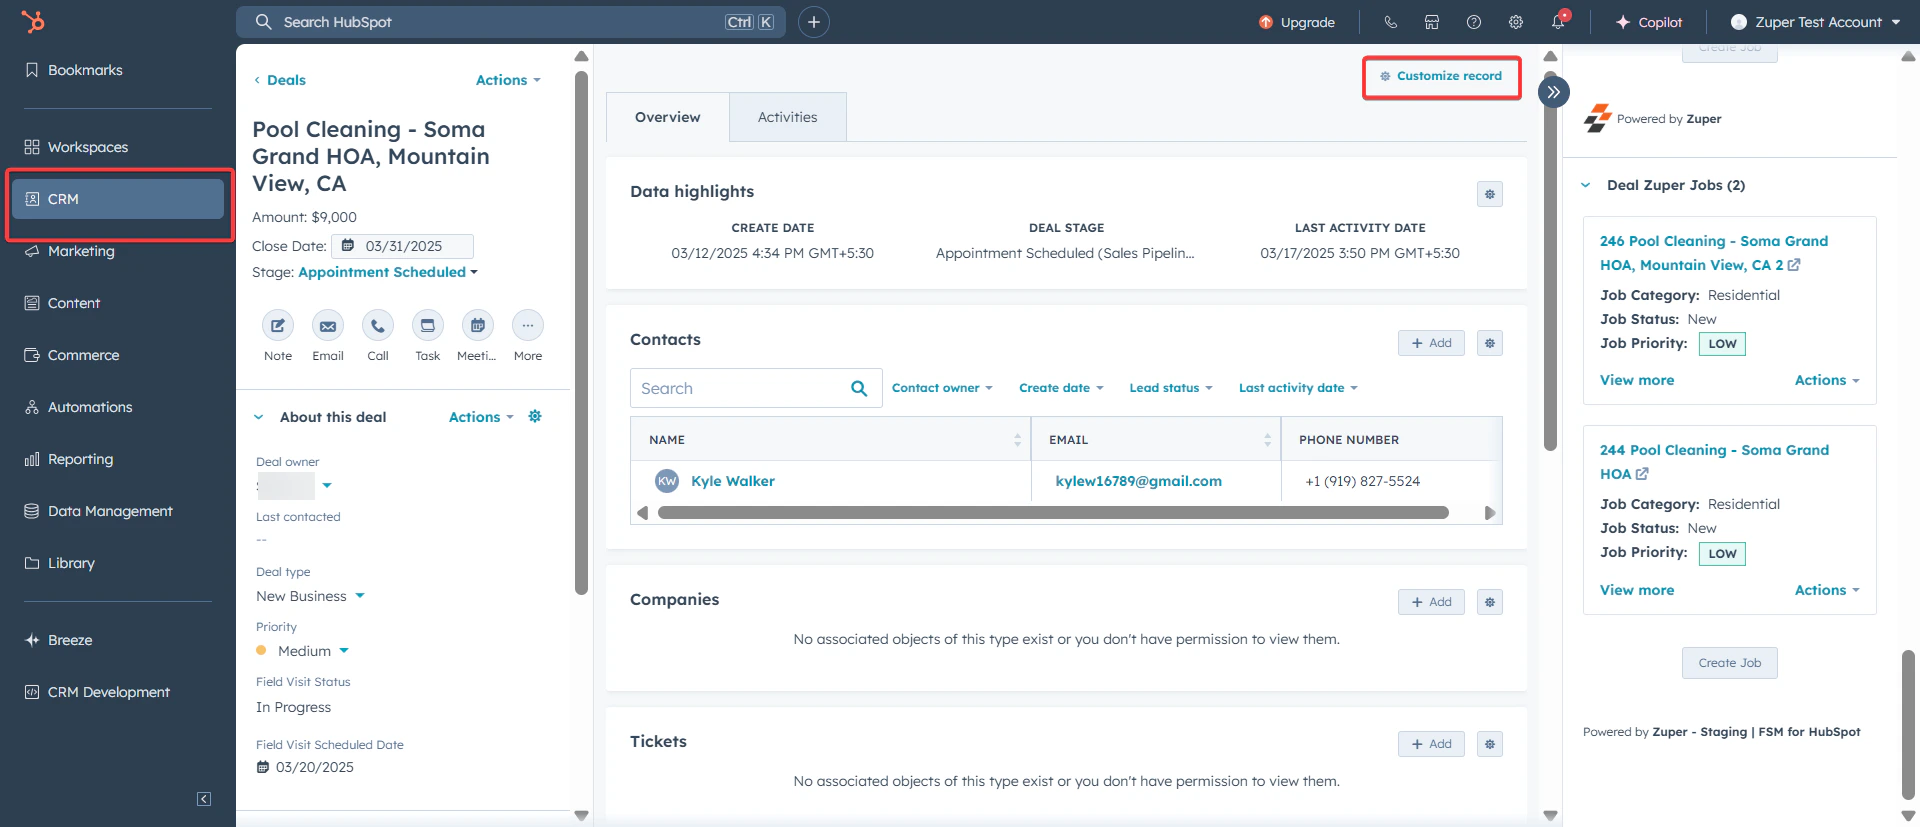Open Automations in the sidebar
Image resolution: width=1920 pixels, height=827 pixels.
(x=78, y=407)
